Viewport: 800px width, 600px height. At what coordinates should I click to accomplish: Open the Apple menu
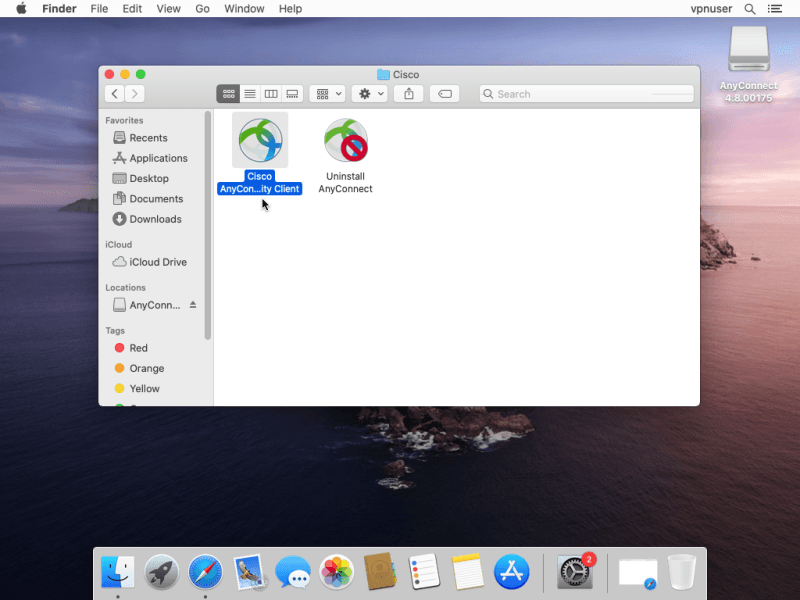pyautogui.click(x=21, y=9)
